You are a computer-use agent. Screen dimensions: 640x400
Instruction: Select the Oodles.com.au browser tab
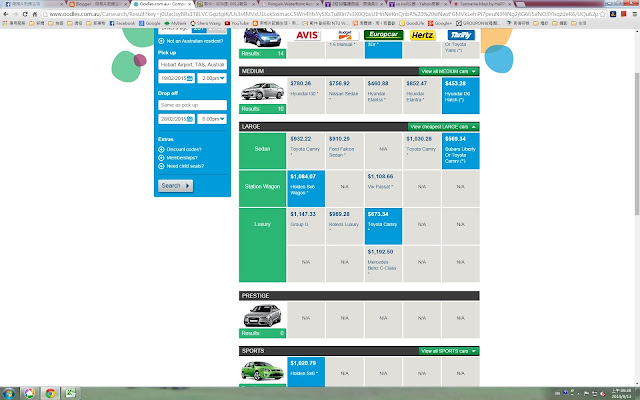pyautogui.click(x=162, y=4)
